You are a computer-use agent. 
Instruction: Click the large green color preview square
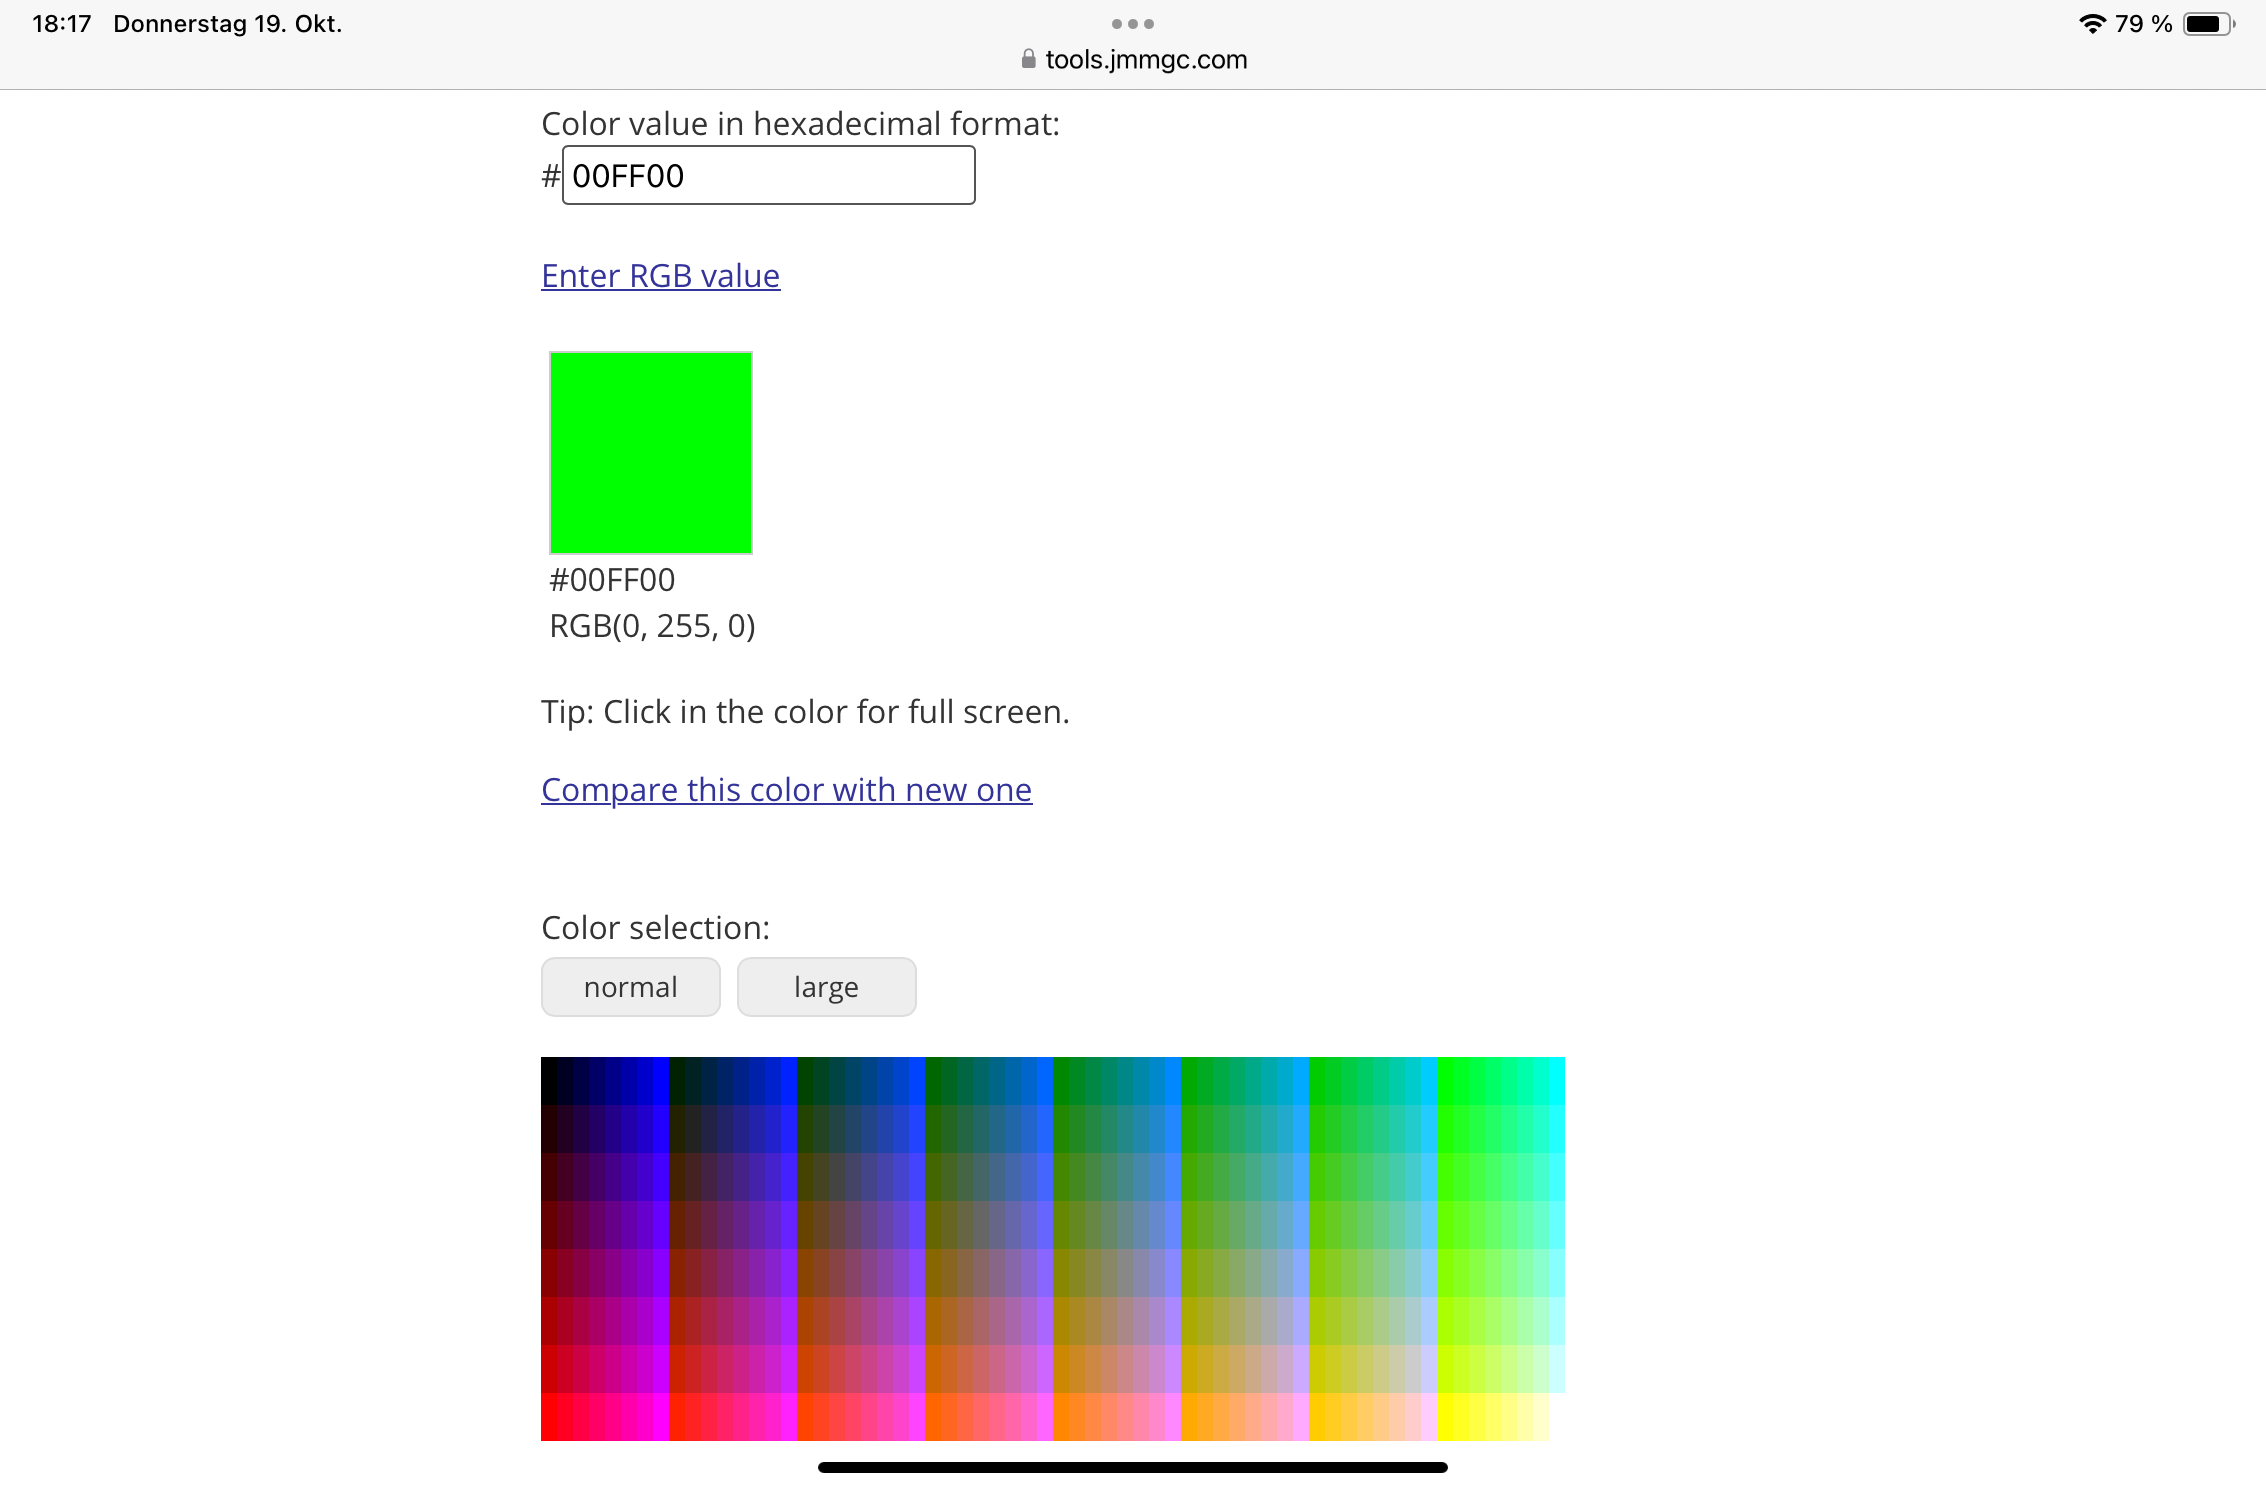tap(651, 453)
